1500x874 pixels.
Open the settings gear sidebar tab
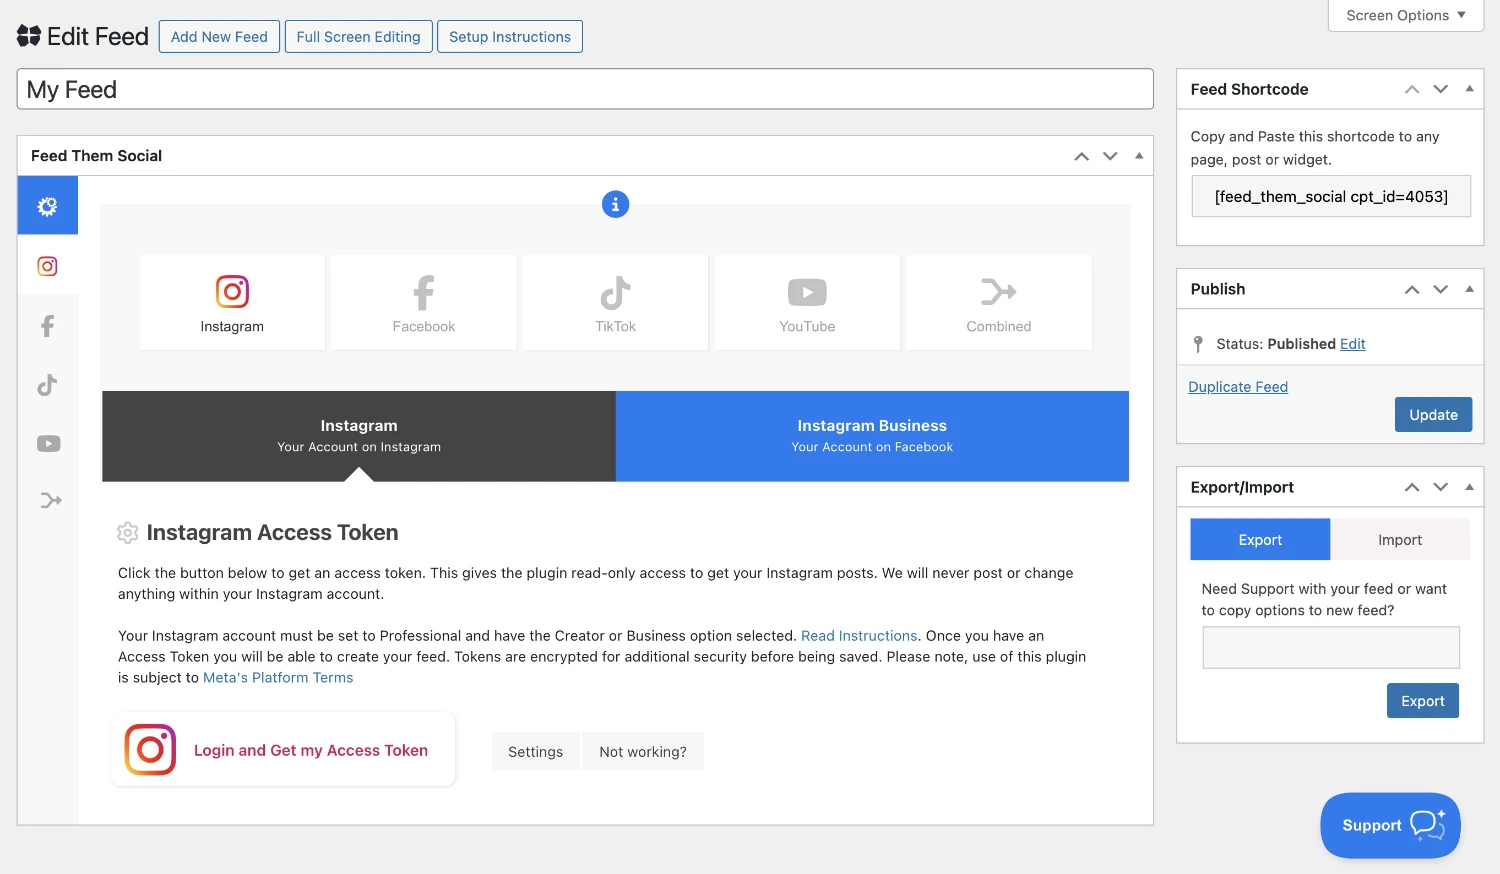pos(47,206)
